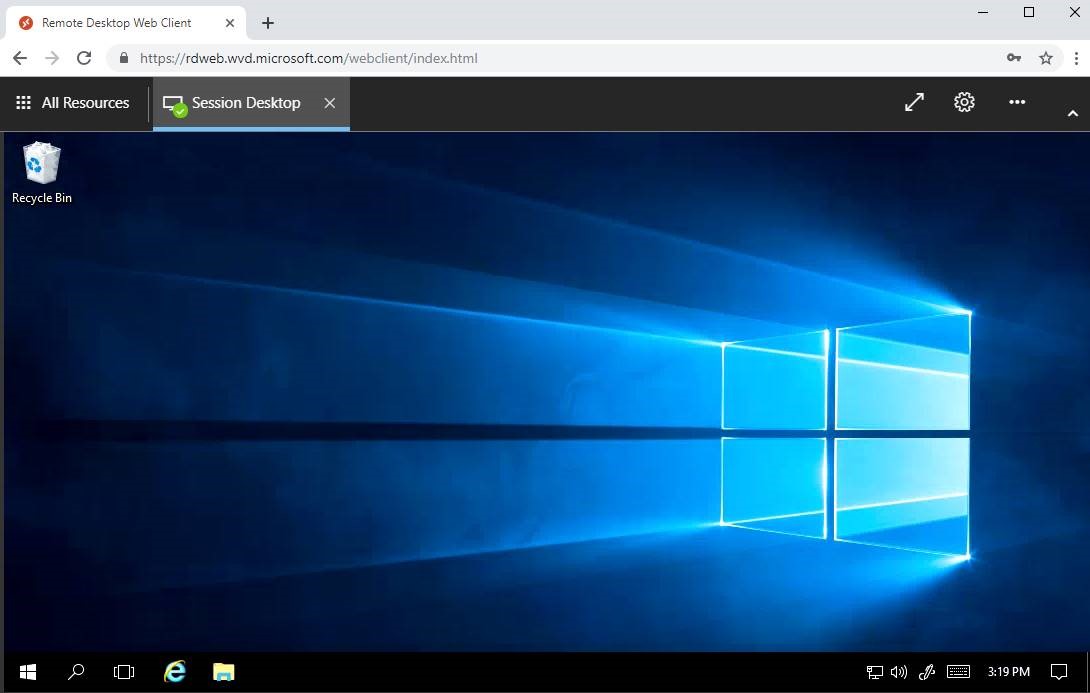Open the browser three-dot menu
This screenshot has width=1090, height=693.
(x=1077, y=58)
